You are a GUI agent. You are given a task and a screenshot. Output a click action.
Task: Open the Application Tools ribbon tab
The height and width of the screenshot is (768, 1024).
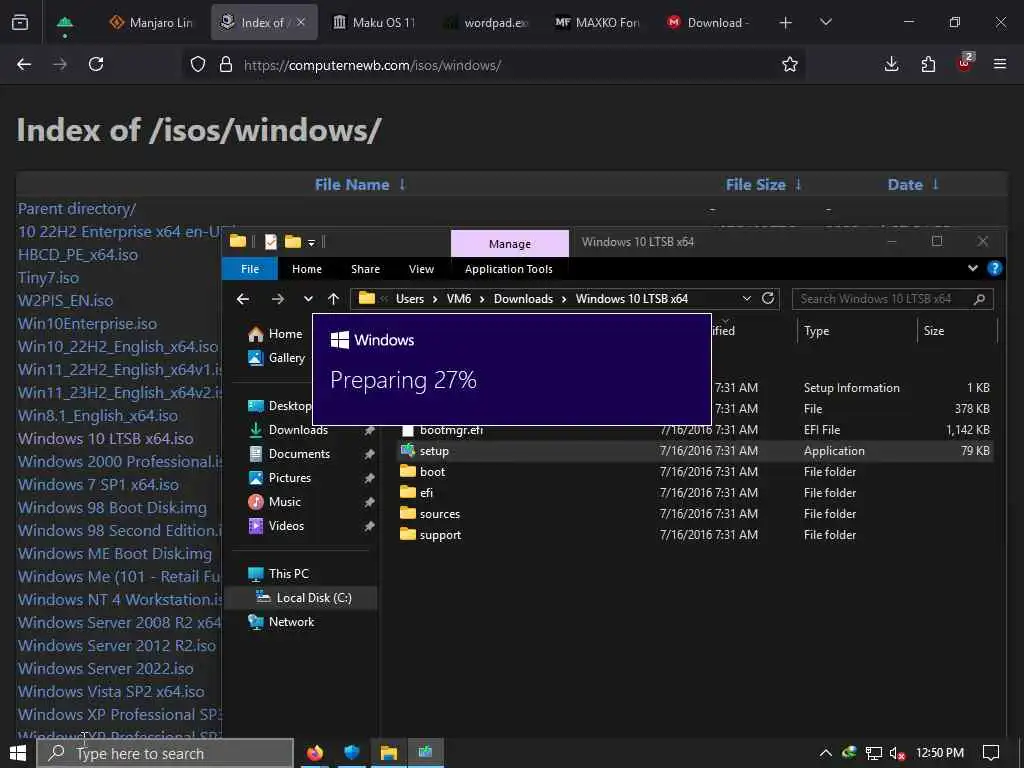(509, 269)
